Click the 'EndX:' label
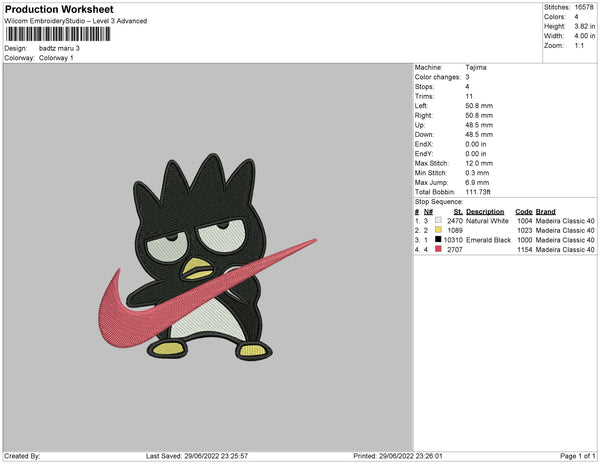Screen dimensions: 600x464 [x=424, y=144]
